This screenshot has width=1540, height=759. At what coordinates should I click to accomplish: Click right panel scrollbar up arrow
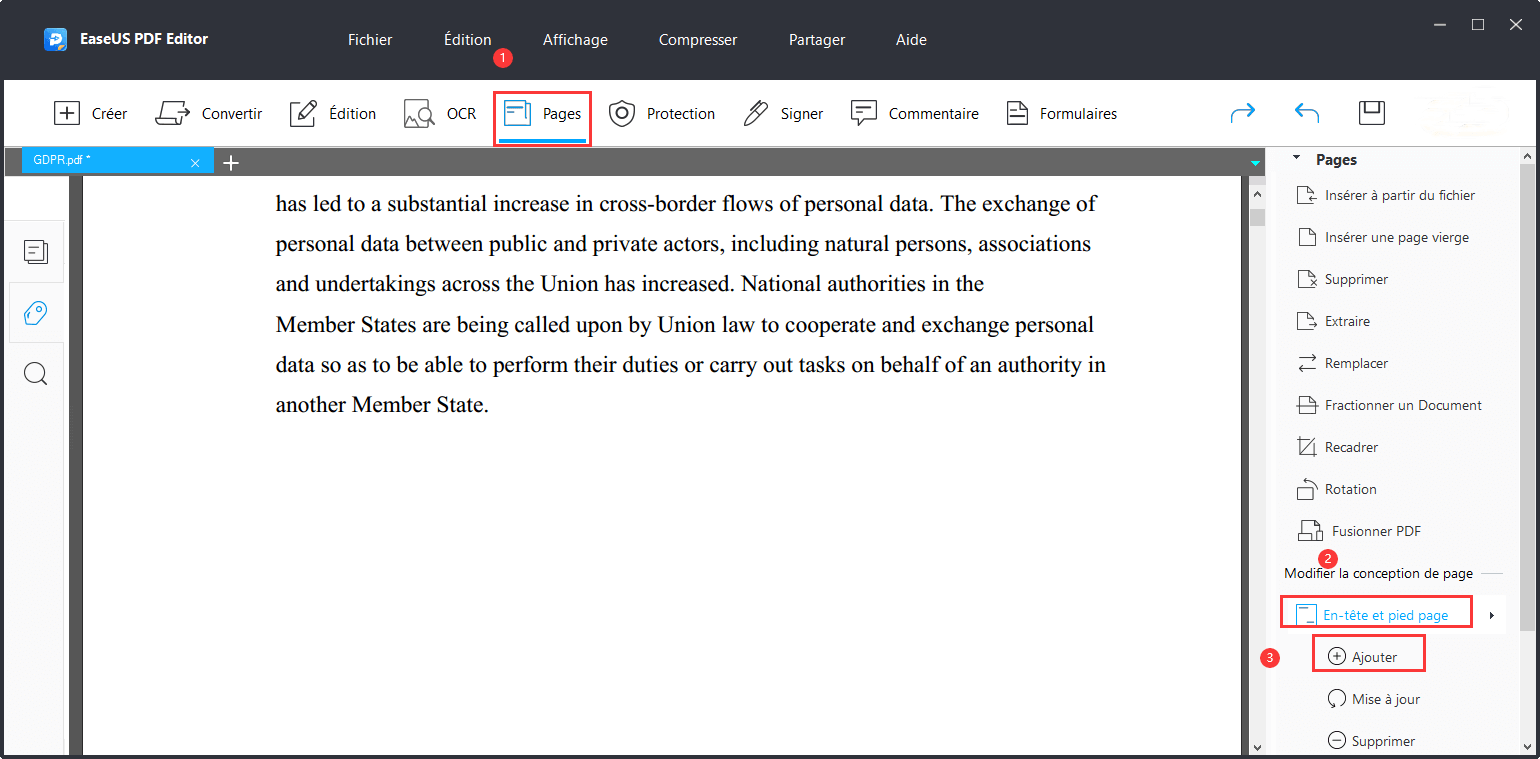pyautogui.click(x=1527, y=157)
